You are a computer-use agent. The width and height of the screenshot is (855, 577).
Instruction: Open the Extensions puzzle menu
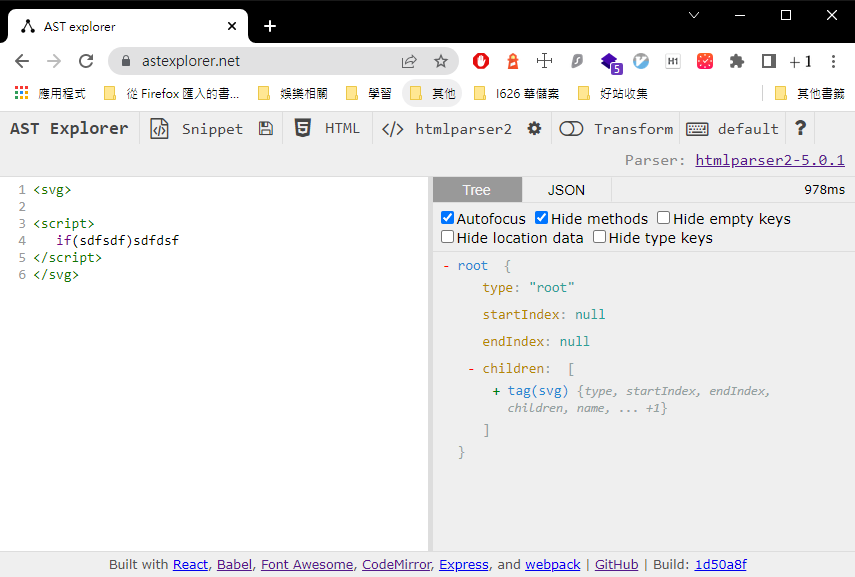pyautogui.click(x=737, y=61)
